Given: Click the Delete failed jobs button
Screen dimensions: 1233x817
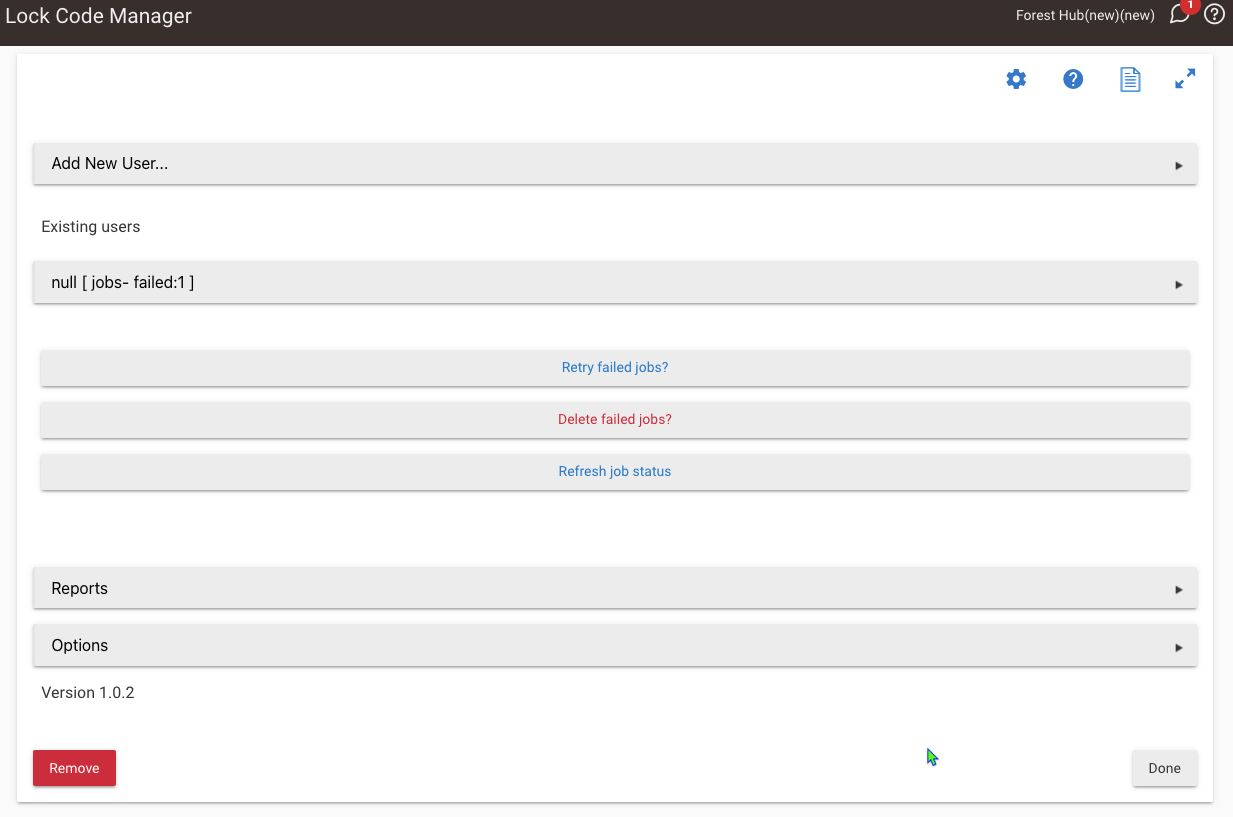Looking at the screenshot, I should (x=615, y=419).
